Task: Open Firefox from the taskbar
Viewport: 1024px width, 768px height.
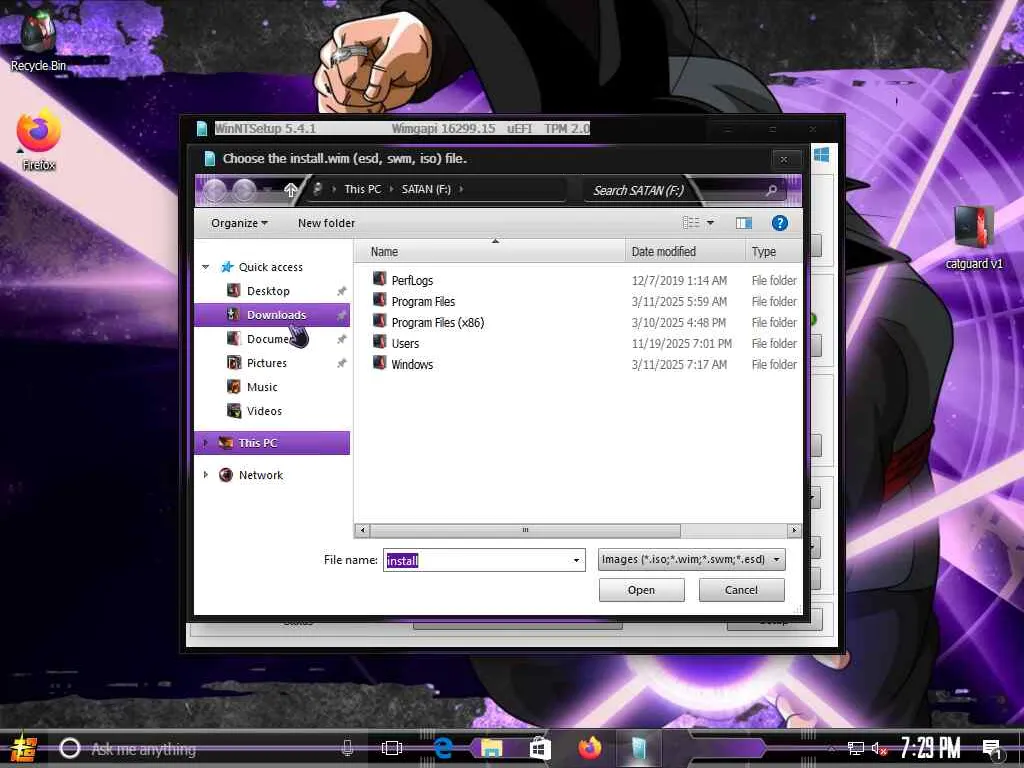Action: (x=589, y=748)
